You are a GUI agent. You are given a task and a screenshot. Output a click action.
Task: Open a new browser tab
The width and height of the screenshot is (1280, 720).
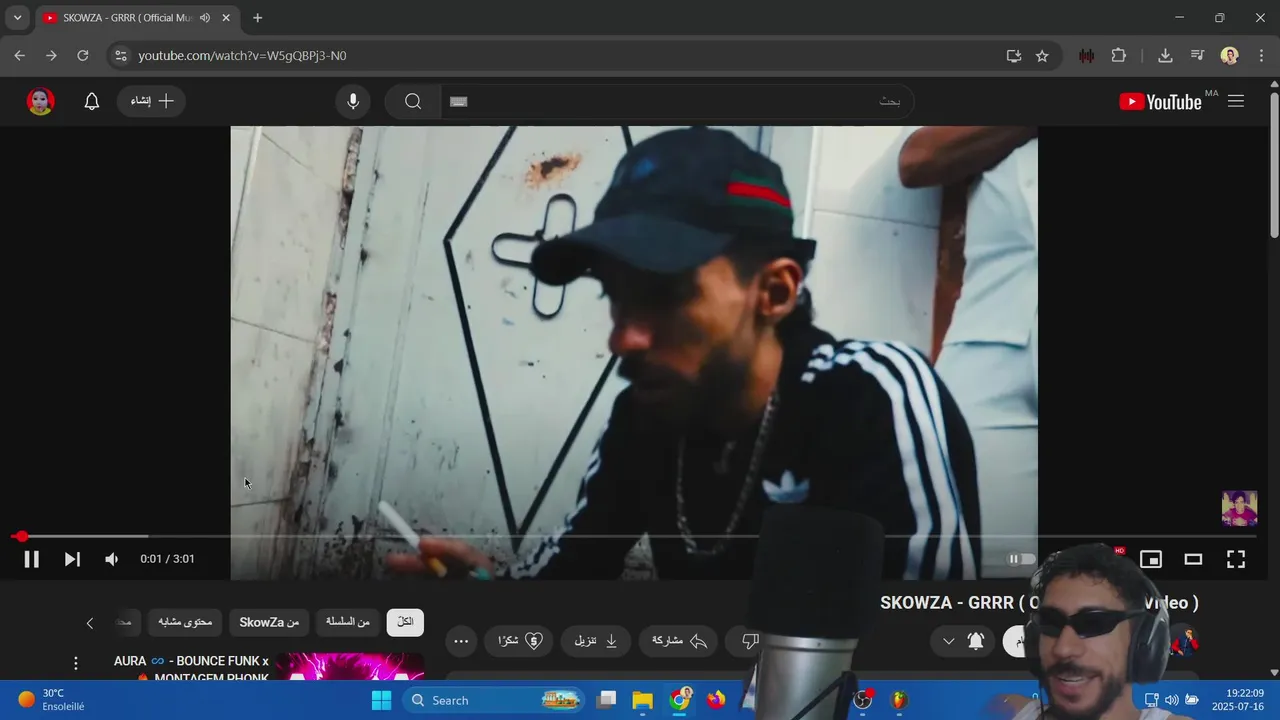click(258, 18)
